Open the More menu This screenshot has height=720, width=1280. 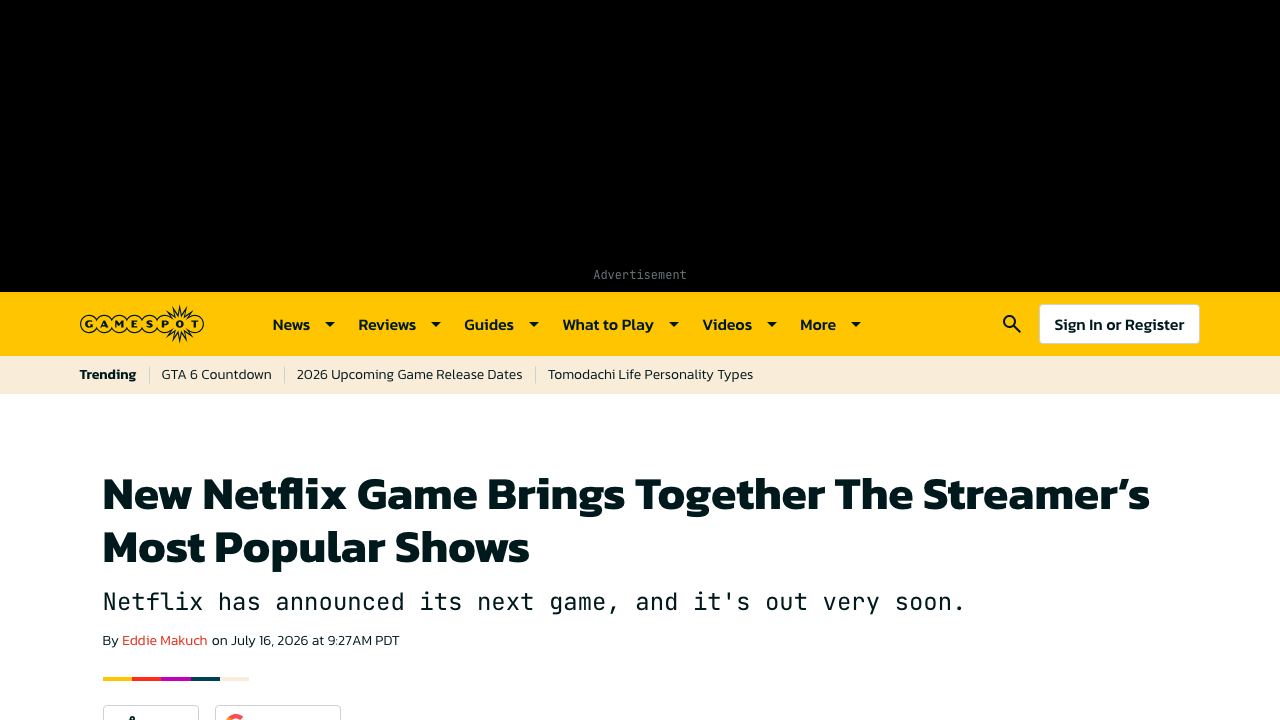tap(818, 324)
